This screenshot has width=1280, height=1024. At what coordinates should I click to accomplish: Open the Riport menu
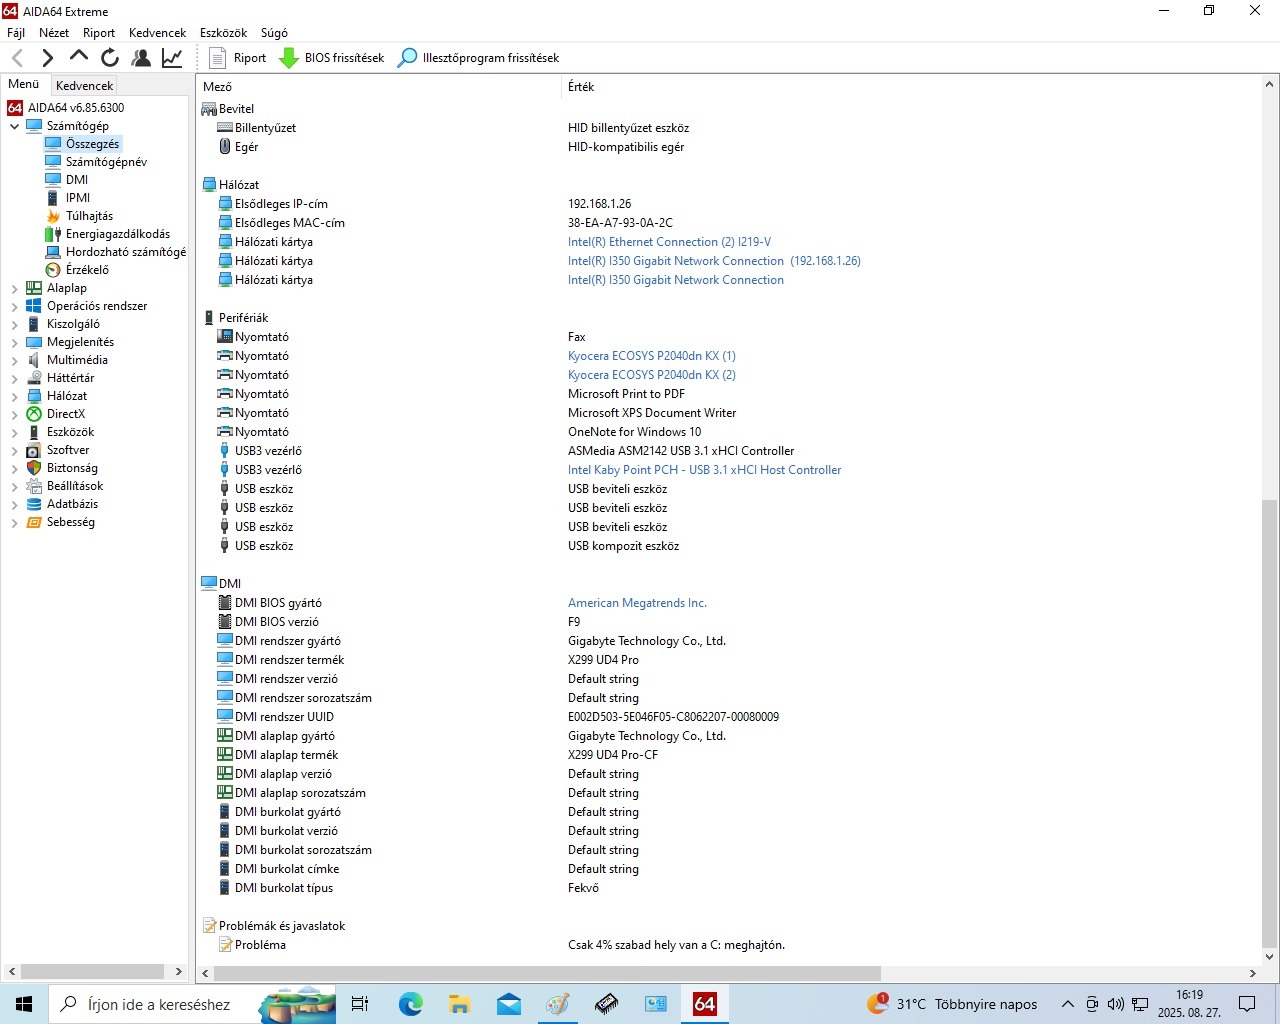(99, 33)
